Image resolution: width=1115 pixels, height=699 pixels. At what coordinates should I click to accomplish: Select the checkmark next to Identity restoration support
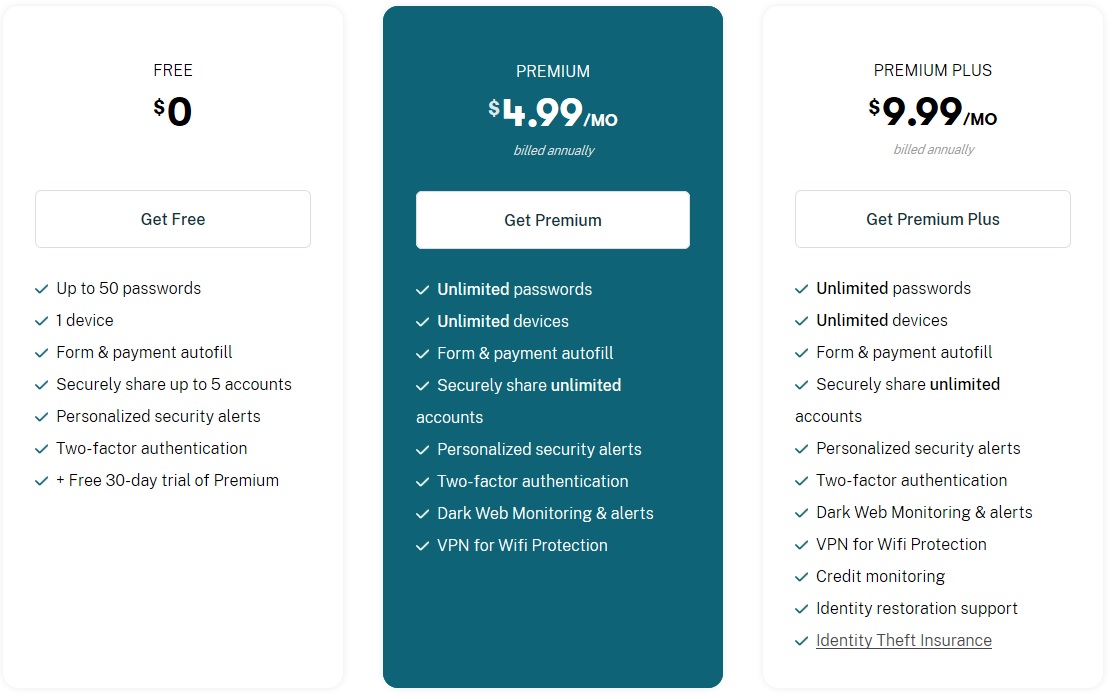coord(802,608)
